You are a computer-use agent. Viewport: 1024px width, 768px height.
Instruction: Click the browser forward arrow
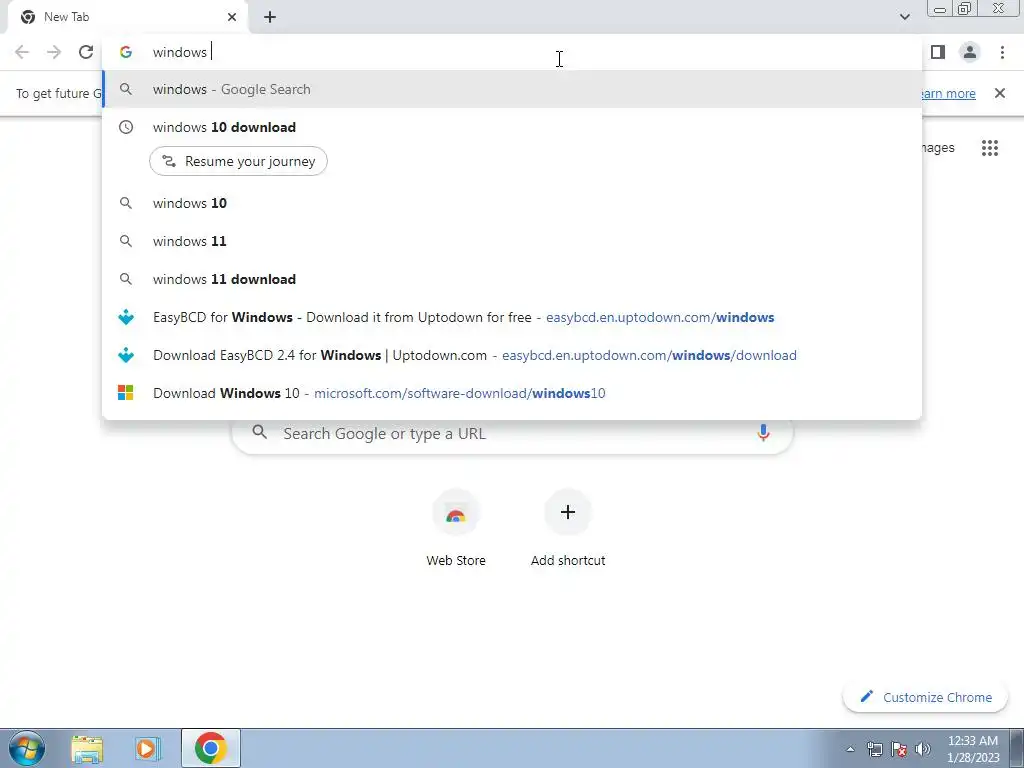54,52
